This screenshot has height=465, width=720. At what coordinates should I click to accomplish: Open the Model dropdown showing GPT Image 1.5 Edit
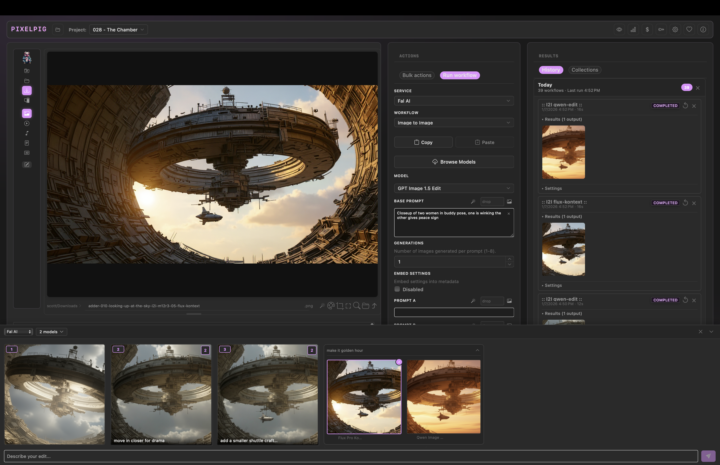454,188
